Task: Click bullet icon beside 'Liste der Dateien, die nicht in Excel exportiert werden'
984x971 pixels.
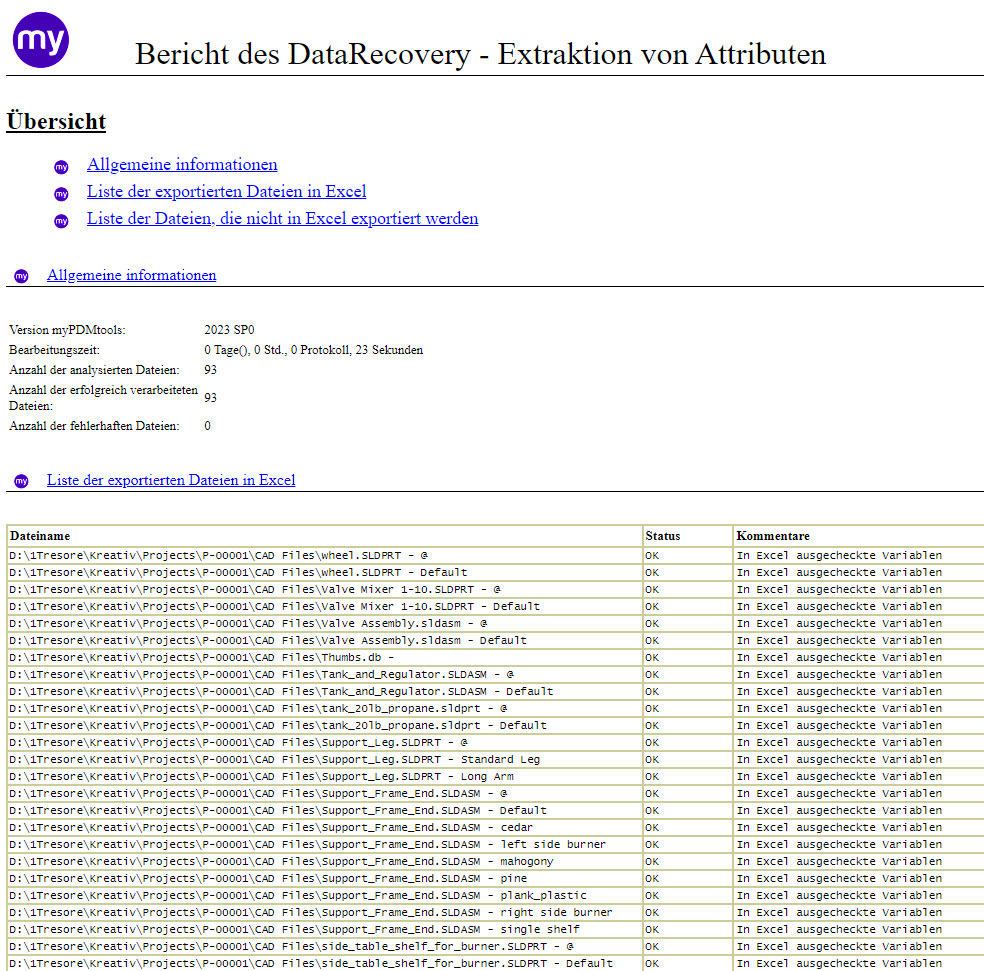Action: pos(61,221)
